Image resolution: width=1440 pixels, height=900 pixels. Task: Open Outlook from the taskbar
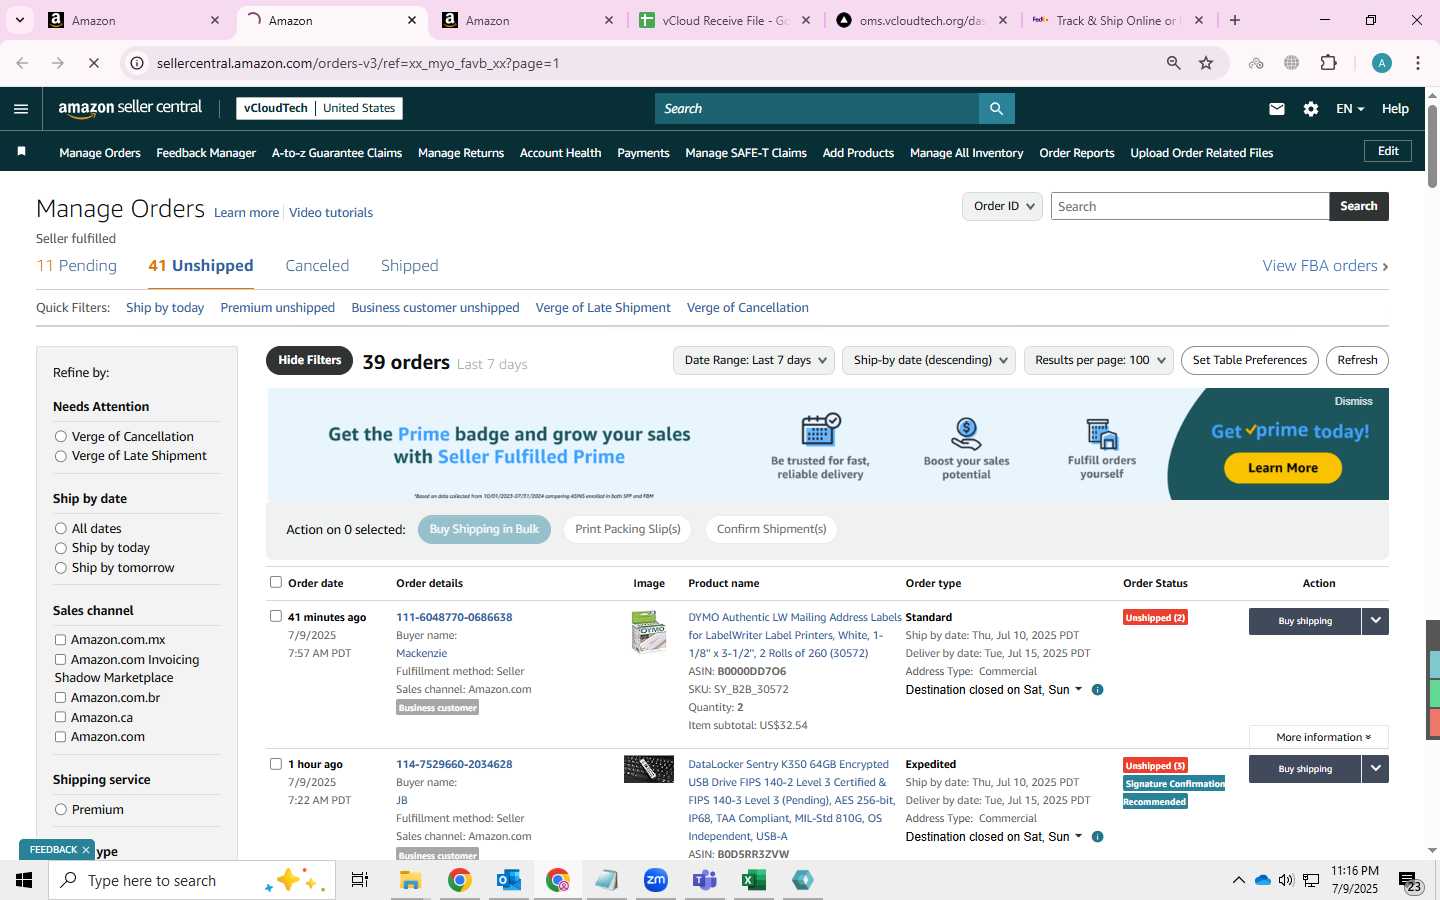pyautogui.click(x=508, y=880)
